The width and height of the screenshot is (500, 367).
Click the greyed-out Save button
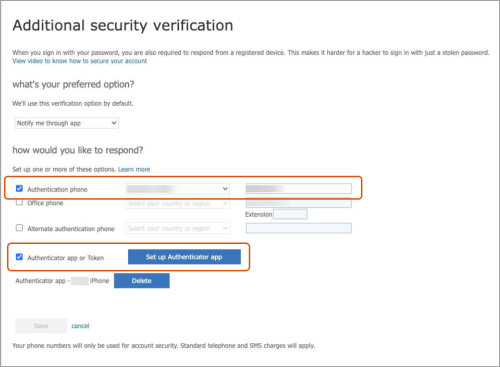(41, 326)
